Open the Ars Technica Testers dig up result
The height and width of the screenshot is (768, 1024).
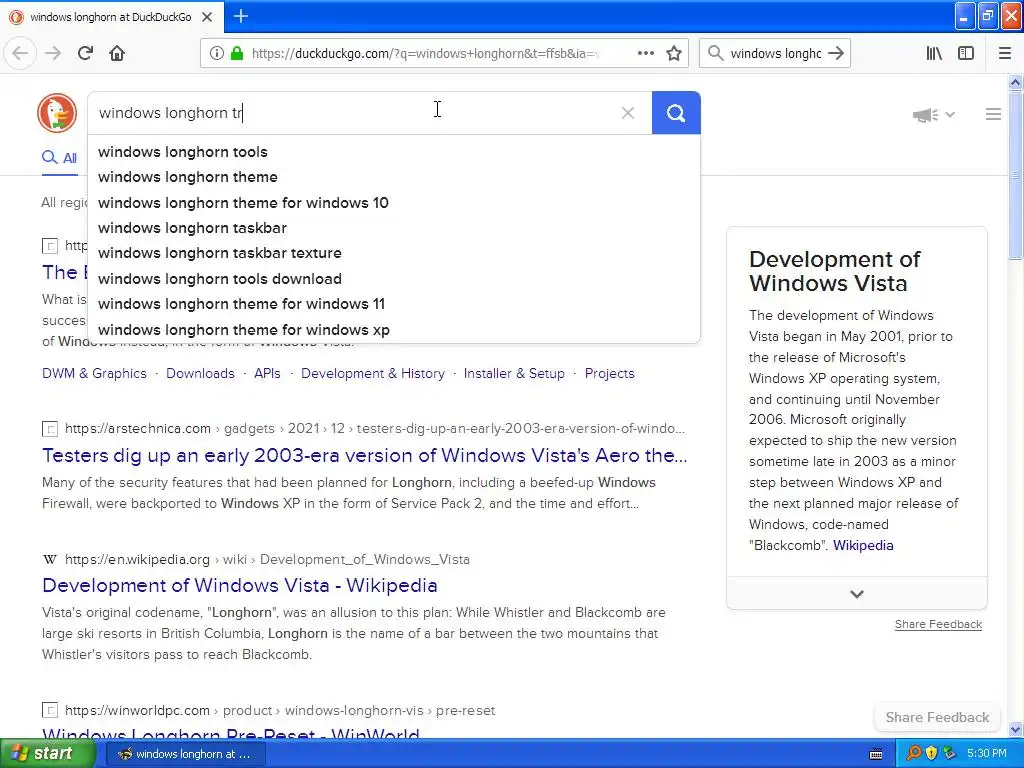click(x=364, y=455)
